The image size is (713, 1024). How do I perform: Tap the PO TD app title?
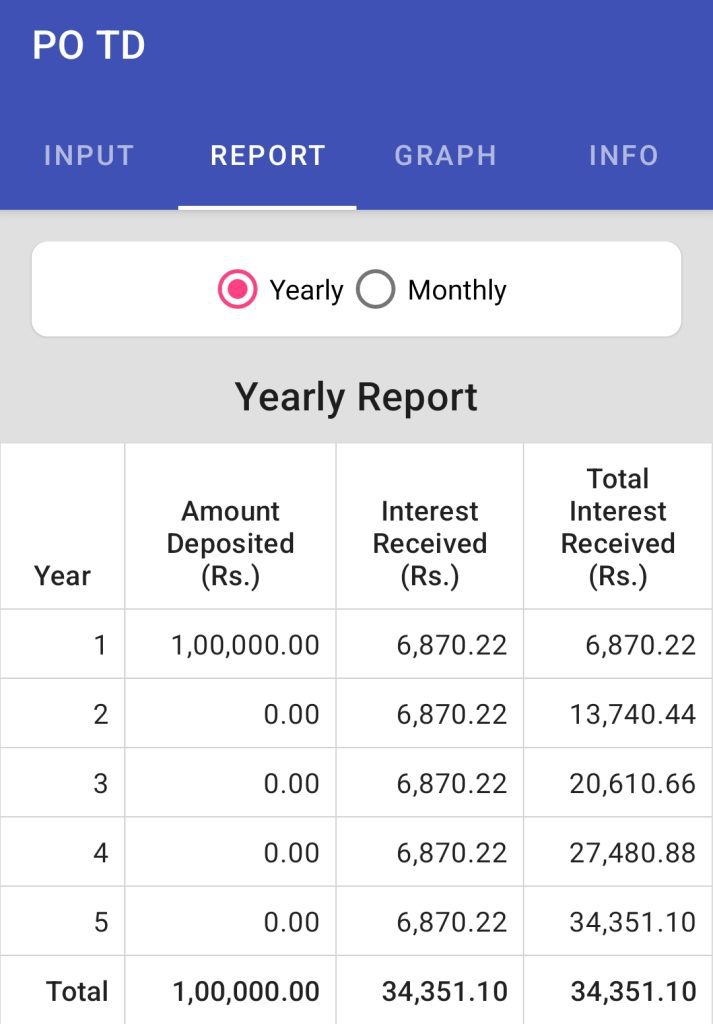89,46
